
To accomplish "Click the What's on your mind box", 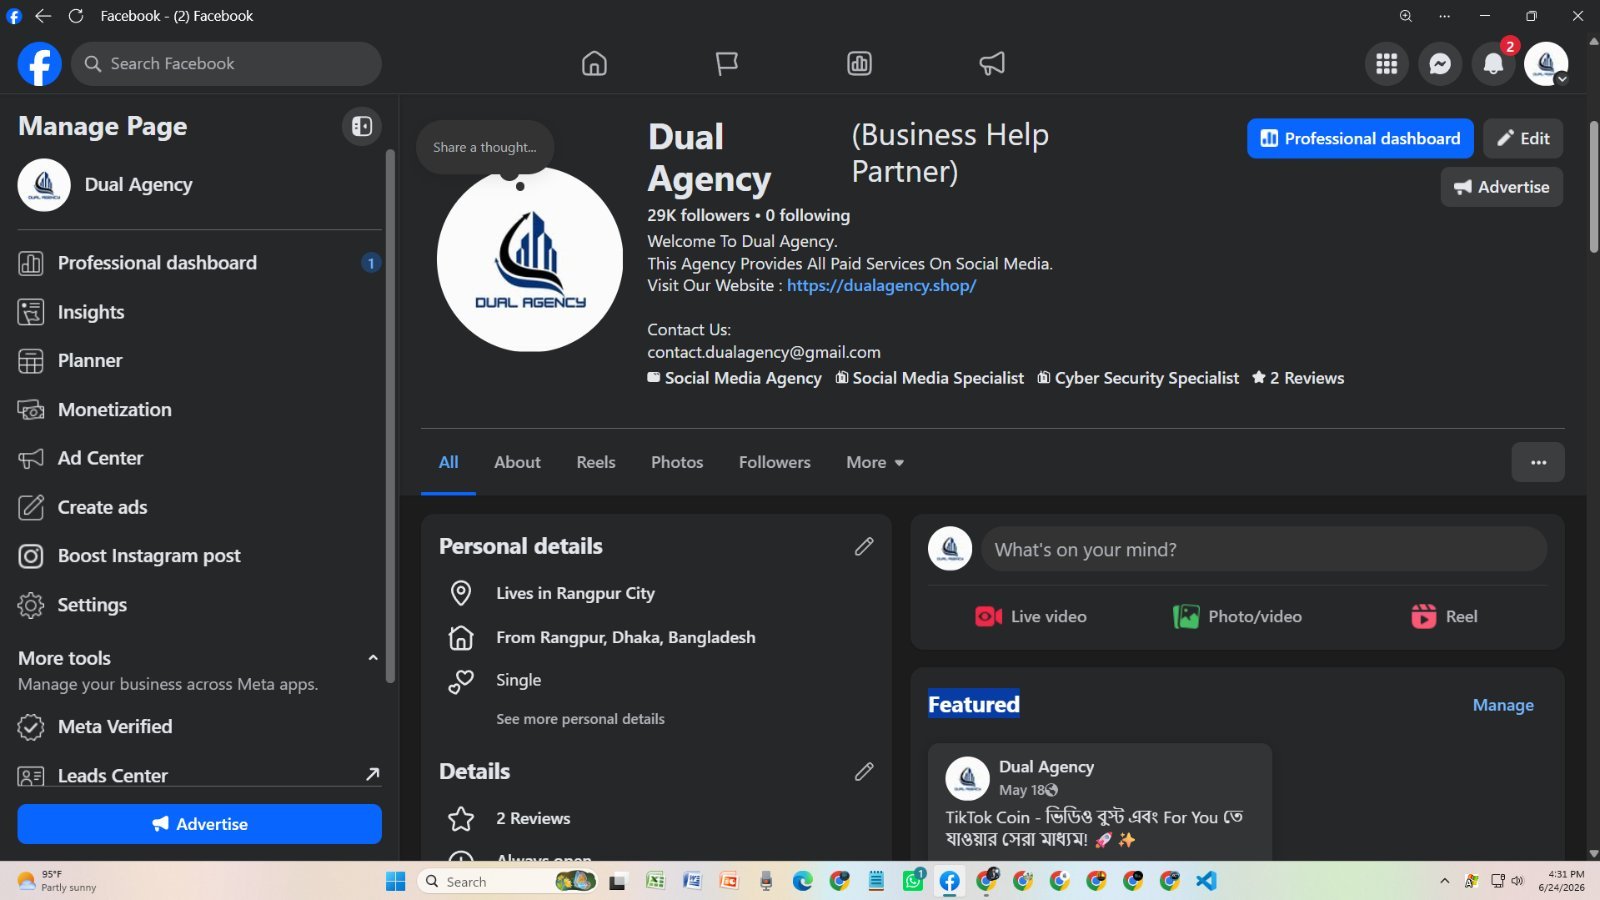I will [1264, 549].
